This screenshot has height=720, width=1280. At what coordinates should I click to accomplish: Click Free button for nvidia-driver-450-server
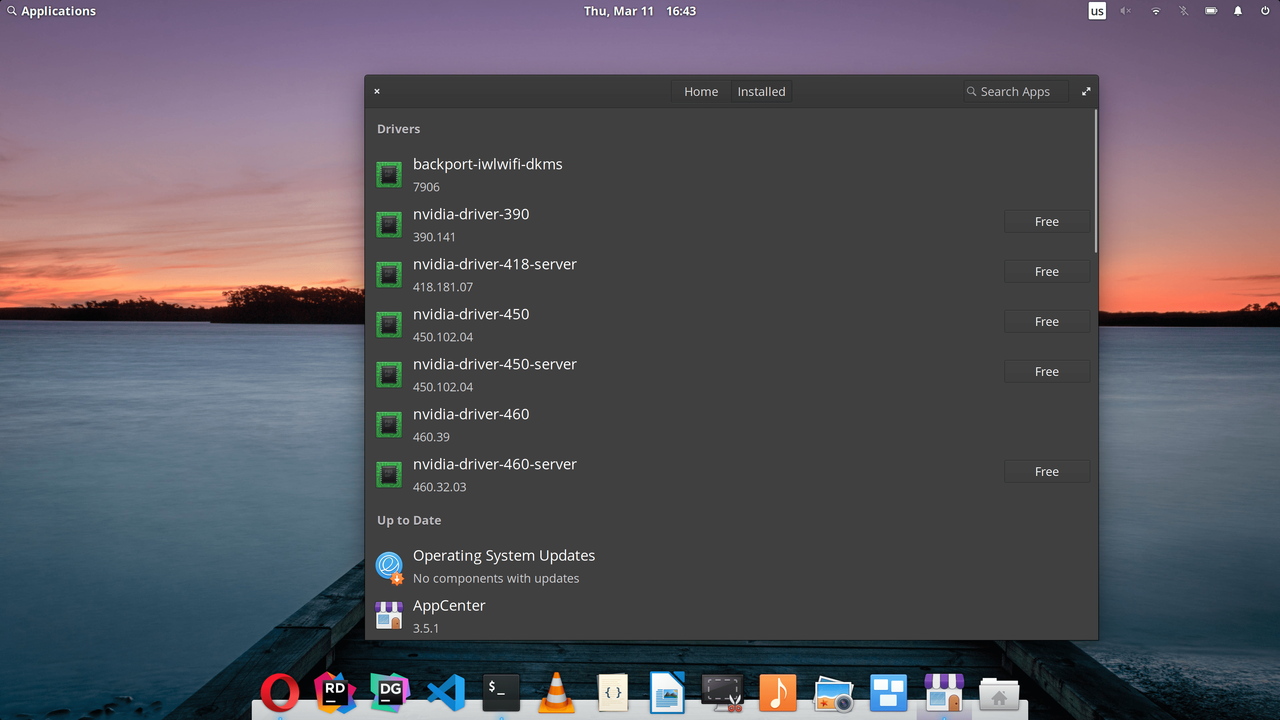coord(1047,371)
